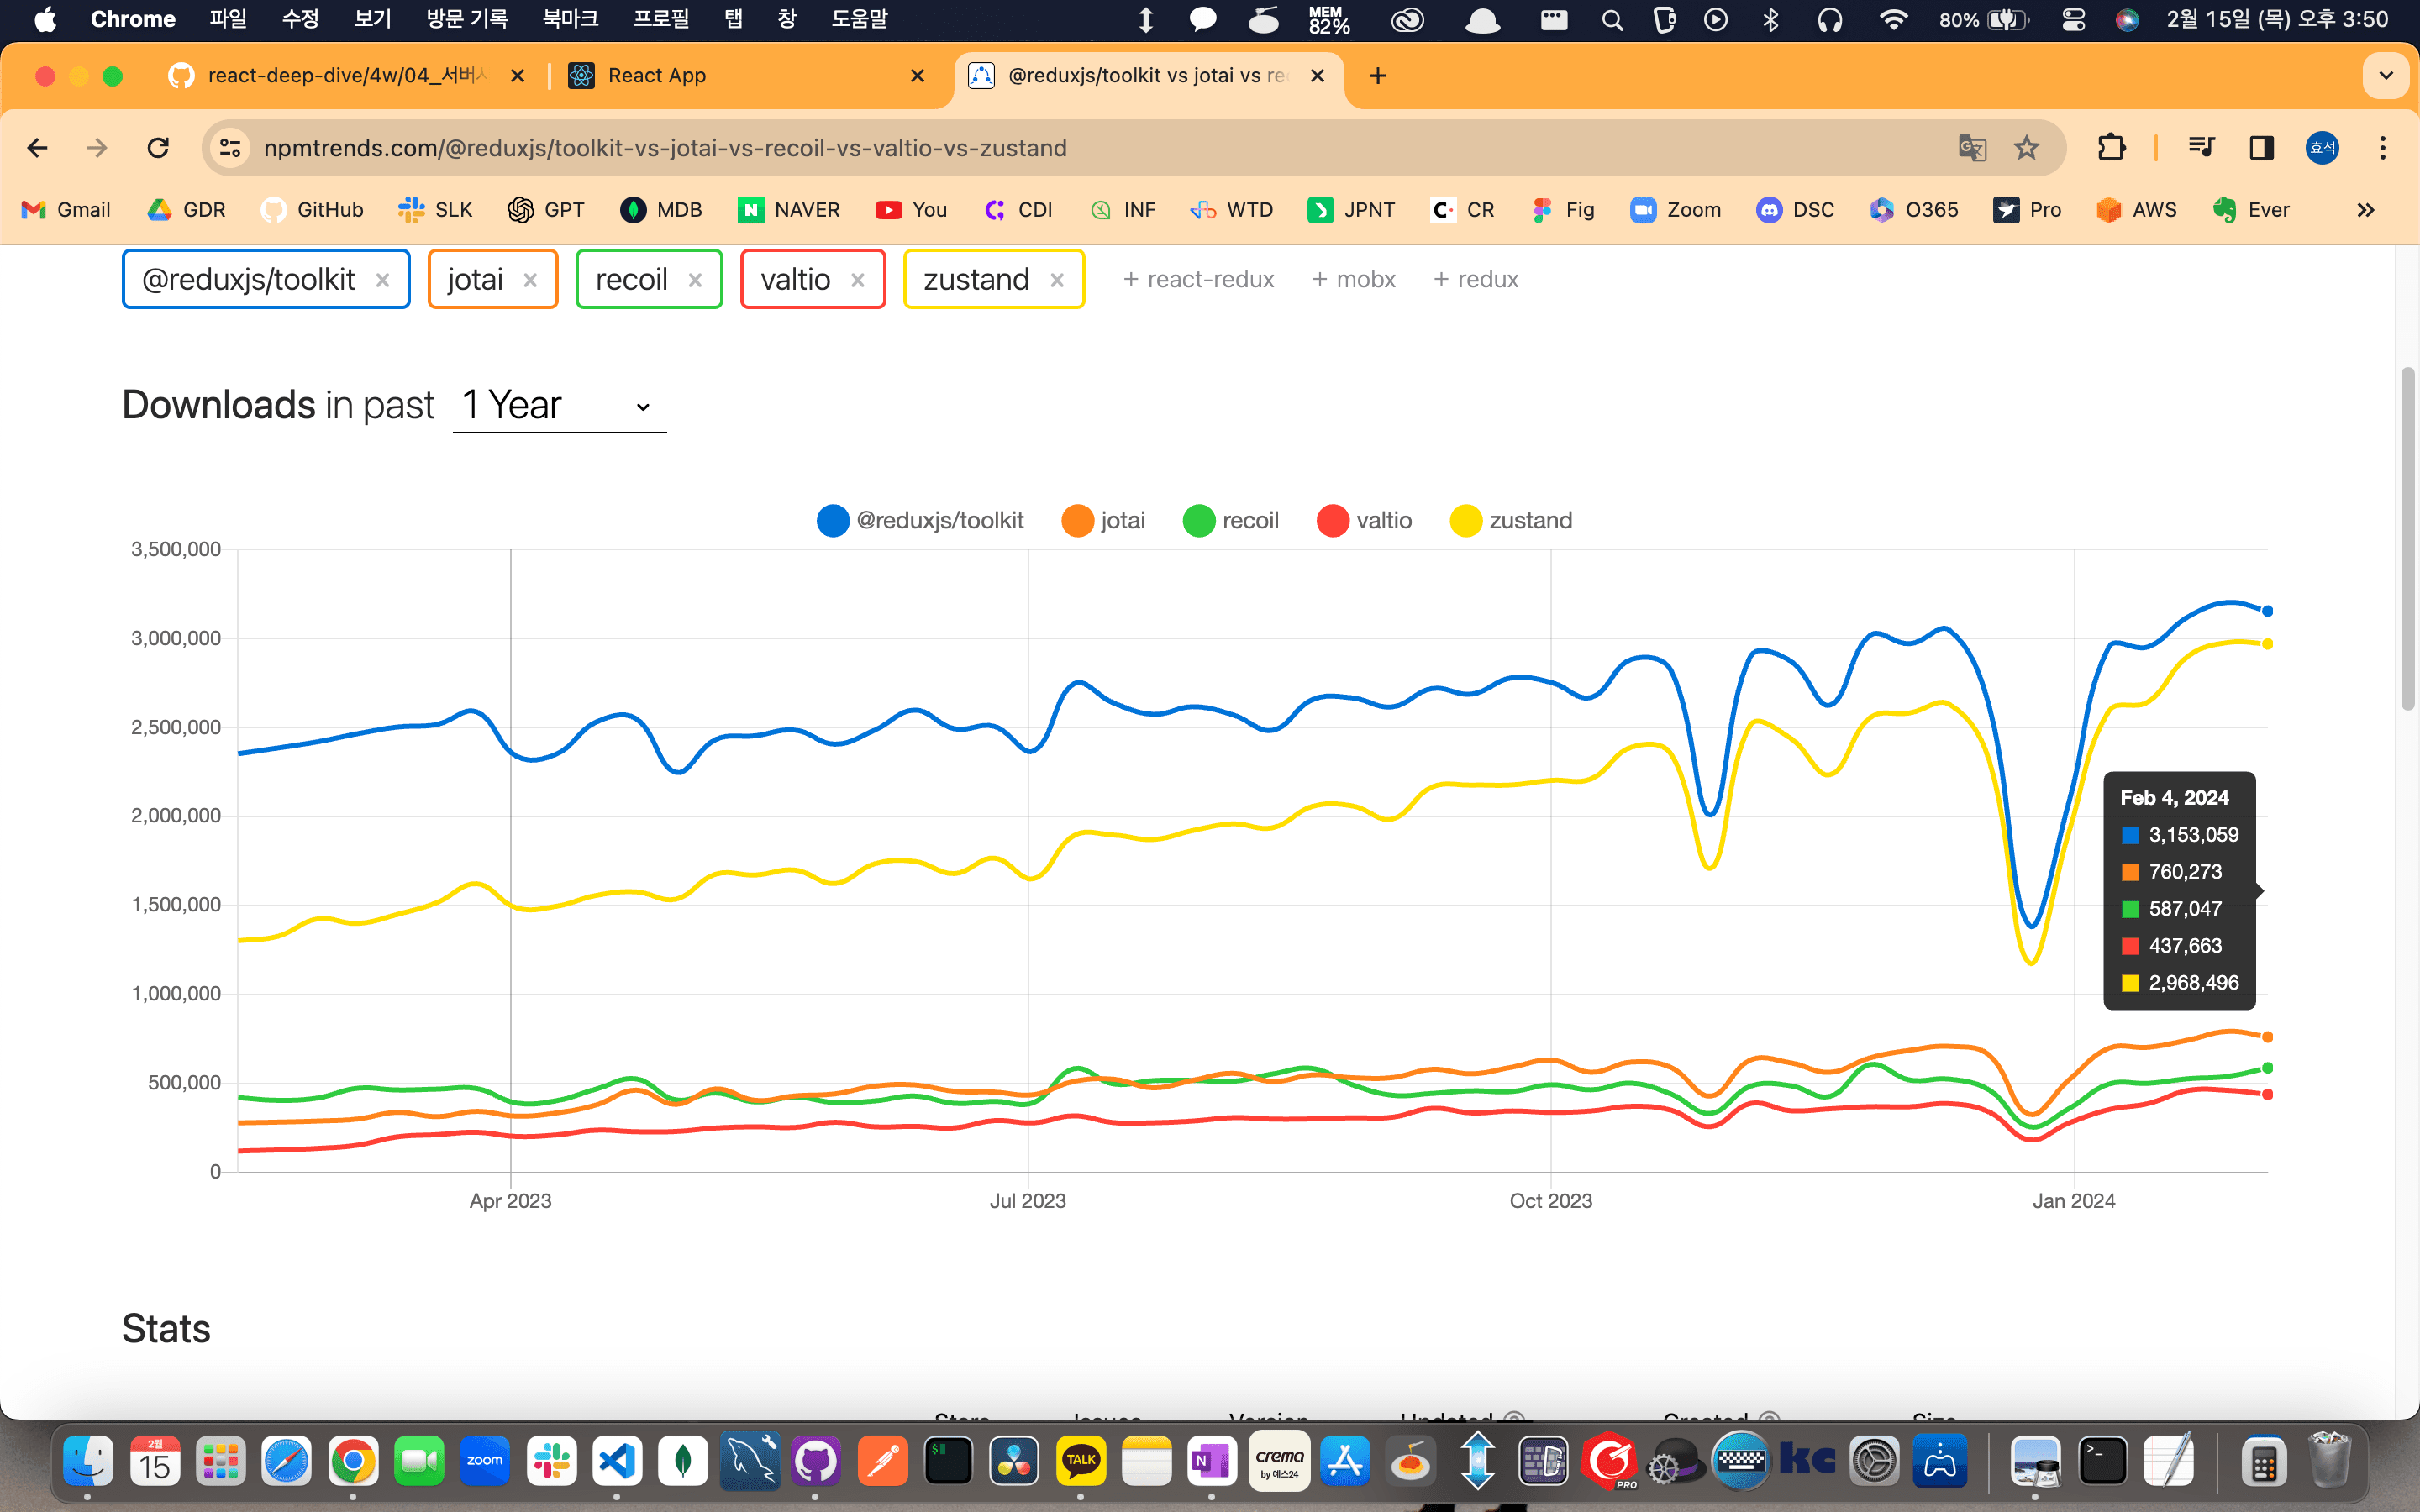Expand the hidden bookmarks overflow chevron
Image resolution: width=2420 pixels, height=1512 pixels.
coord(2365,210)
